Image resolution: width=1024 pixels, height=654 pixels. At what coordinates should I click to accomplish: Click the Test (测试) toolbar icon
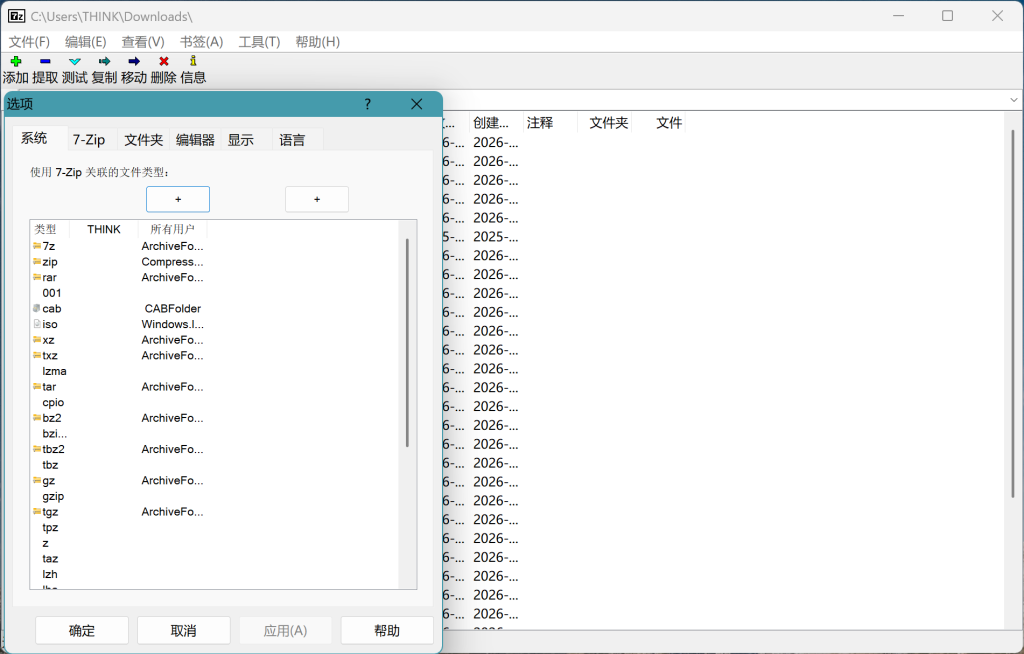(x=75, y=62)
